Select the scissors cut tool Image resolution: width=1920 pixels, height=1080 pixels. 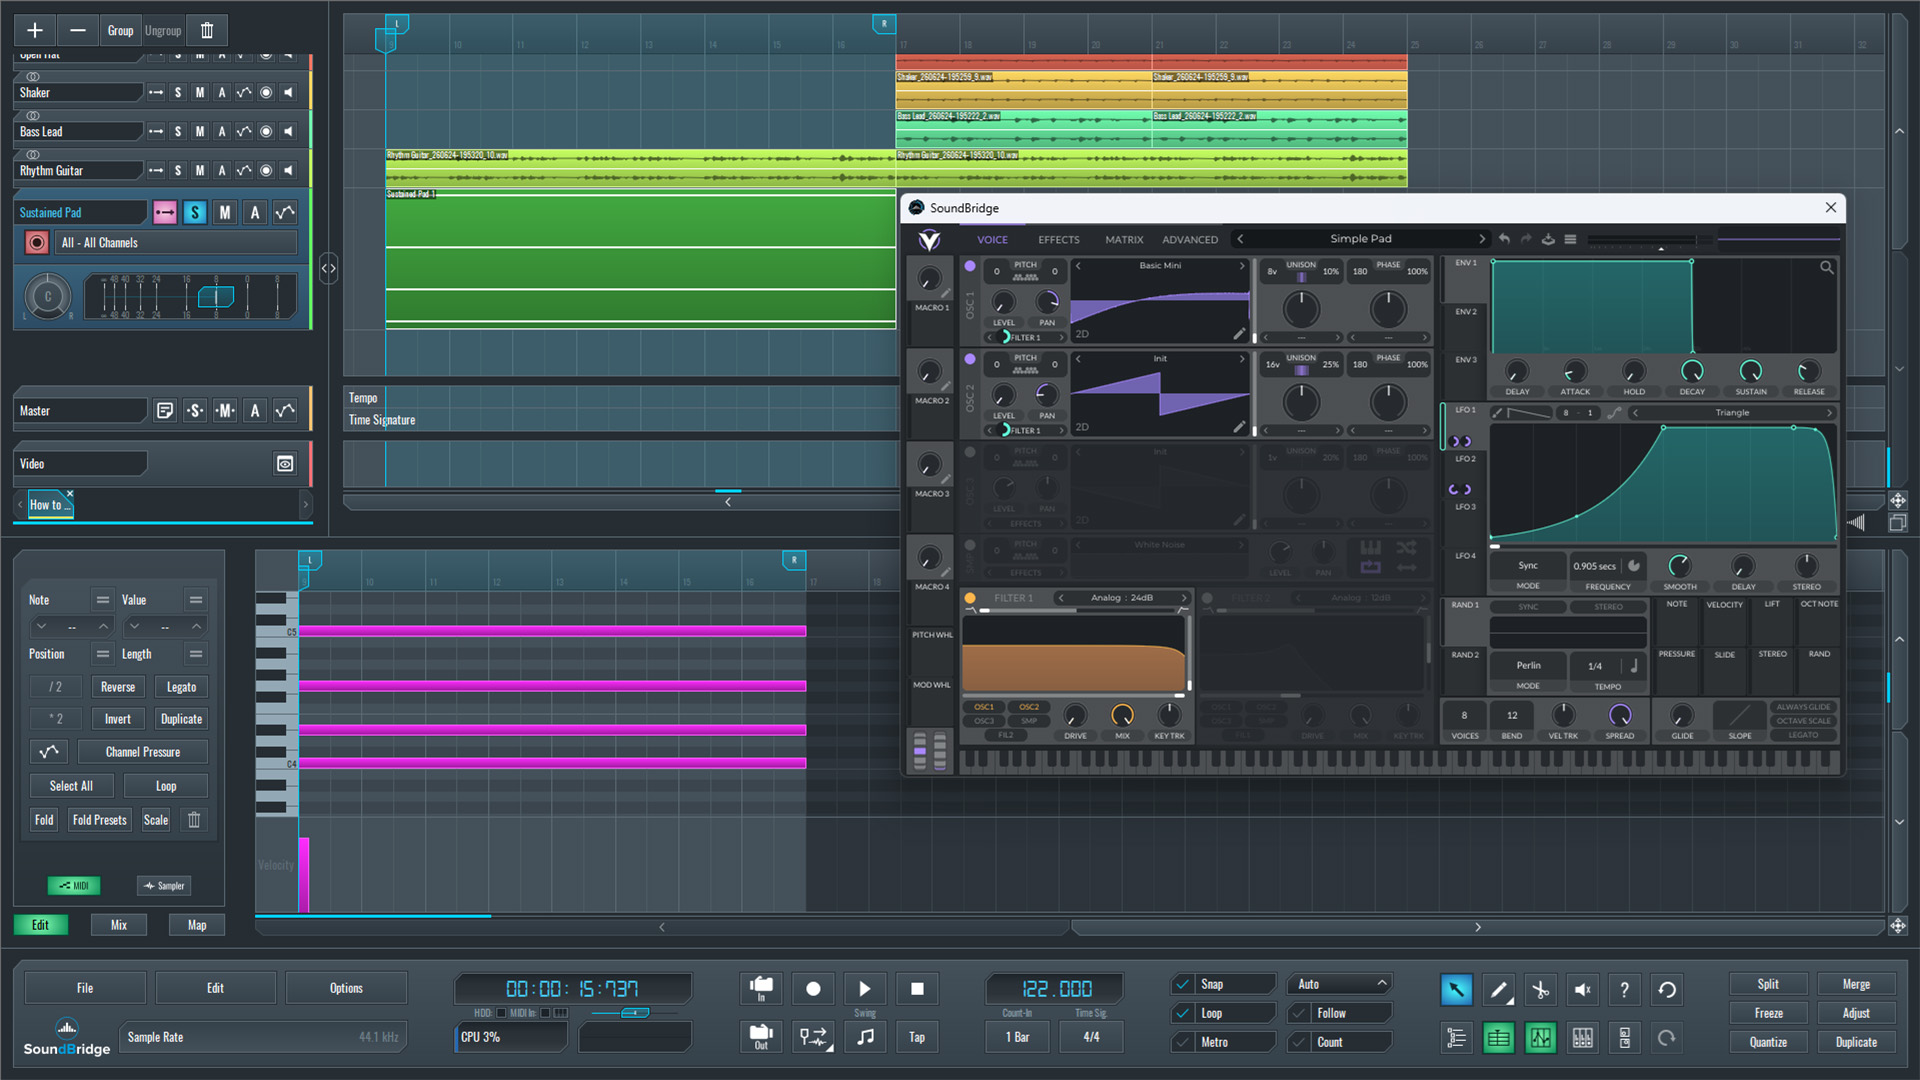(1540, 990)
